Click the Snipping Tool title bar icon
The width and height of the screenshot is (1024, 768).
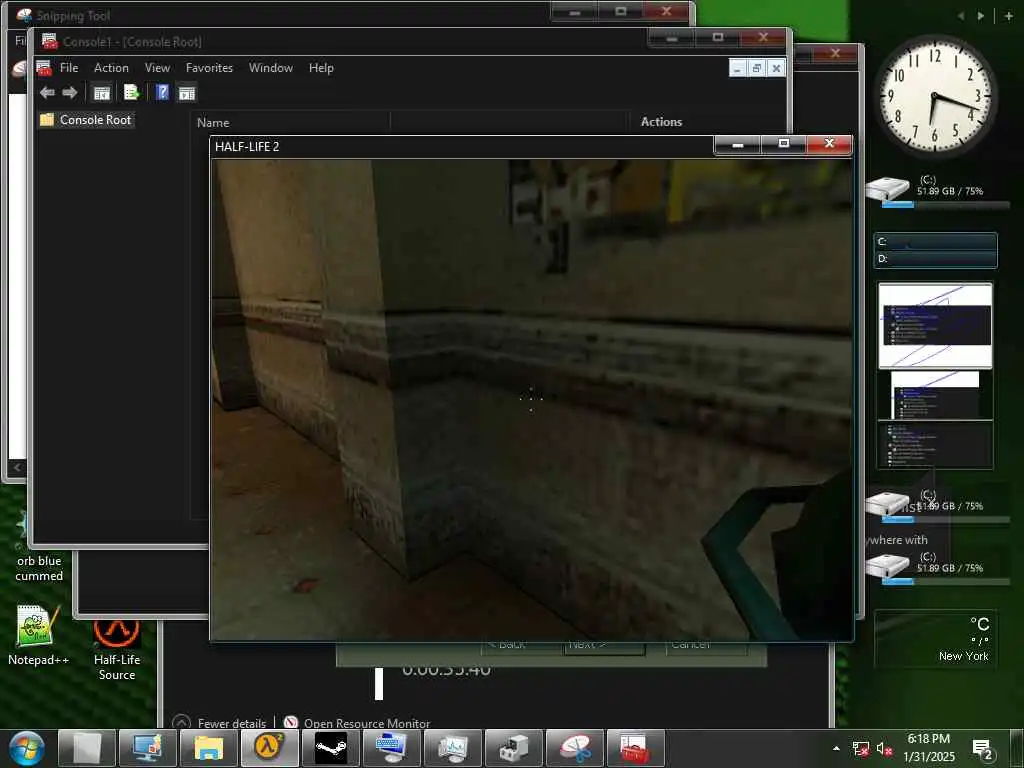pos(24,14)
